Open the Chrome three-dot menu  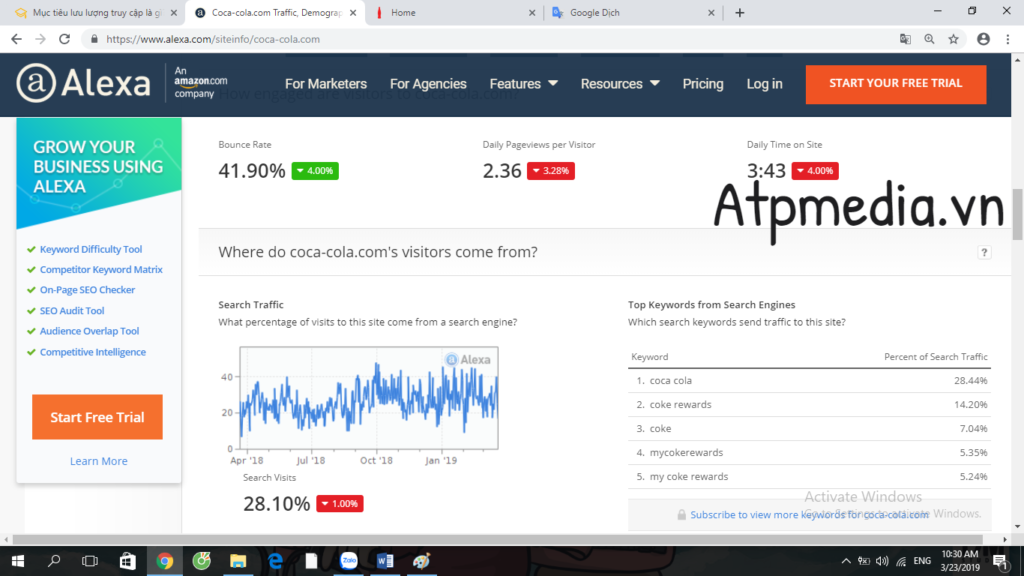1008,39
